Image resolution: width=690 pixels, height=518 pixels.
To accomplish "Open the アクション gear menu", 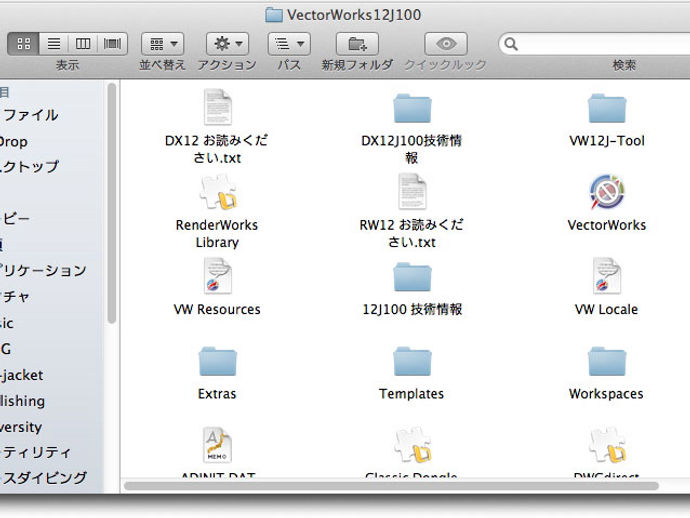I will point(228,44).
